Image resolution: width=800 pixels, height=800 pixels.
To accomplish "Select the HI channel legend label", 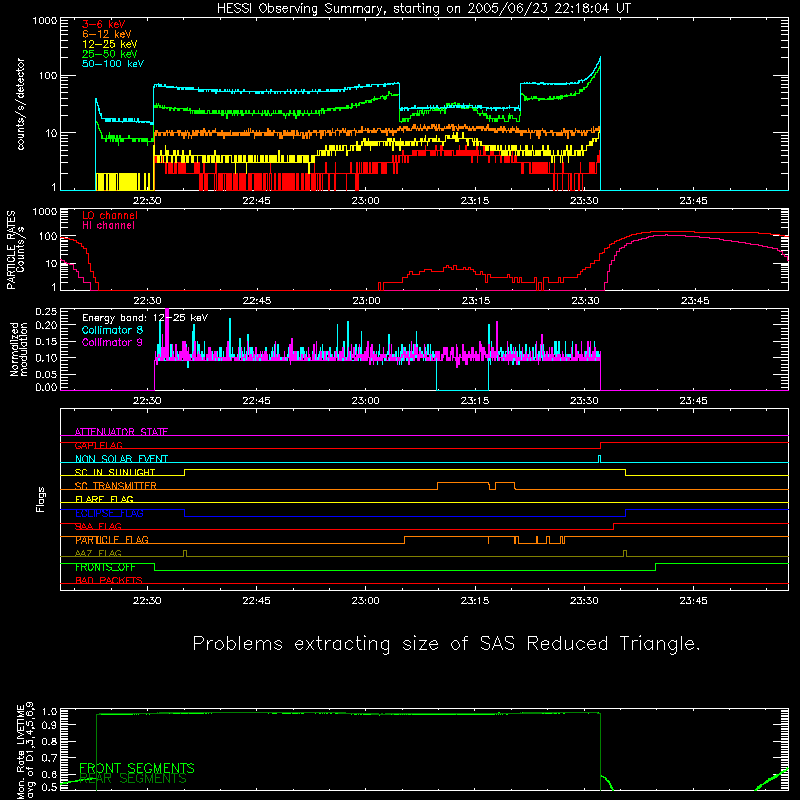I will (x=108, y=226).
